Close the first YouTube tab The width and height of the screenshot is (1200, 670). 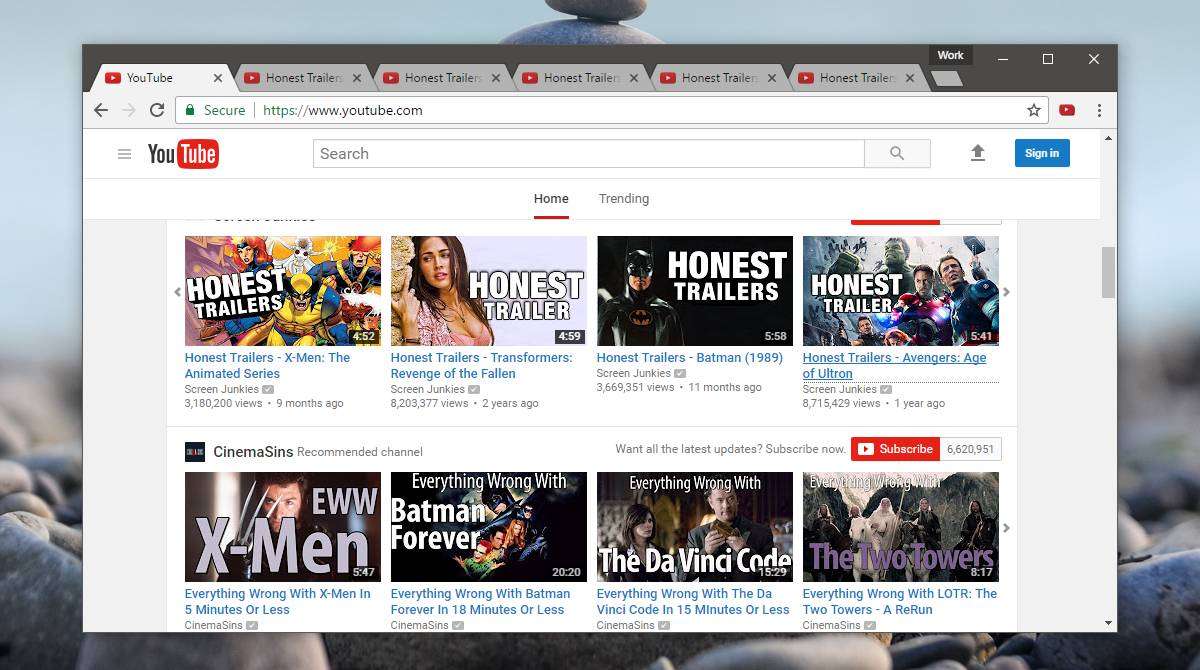[x=218, y=78]
